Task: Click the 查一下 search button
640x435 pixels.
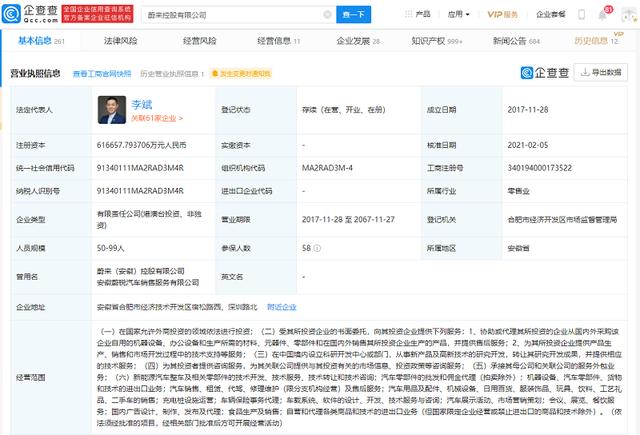Action: [x=353, y=15]
